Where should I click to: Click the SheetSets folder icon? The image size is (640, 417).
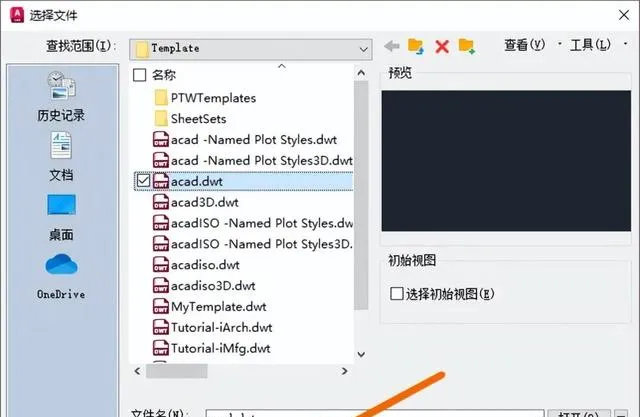pyautogui.click(x=161, y=119)
